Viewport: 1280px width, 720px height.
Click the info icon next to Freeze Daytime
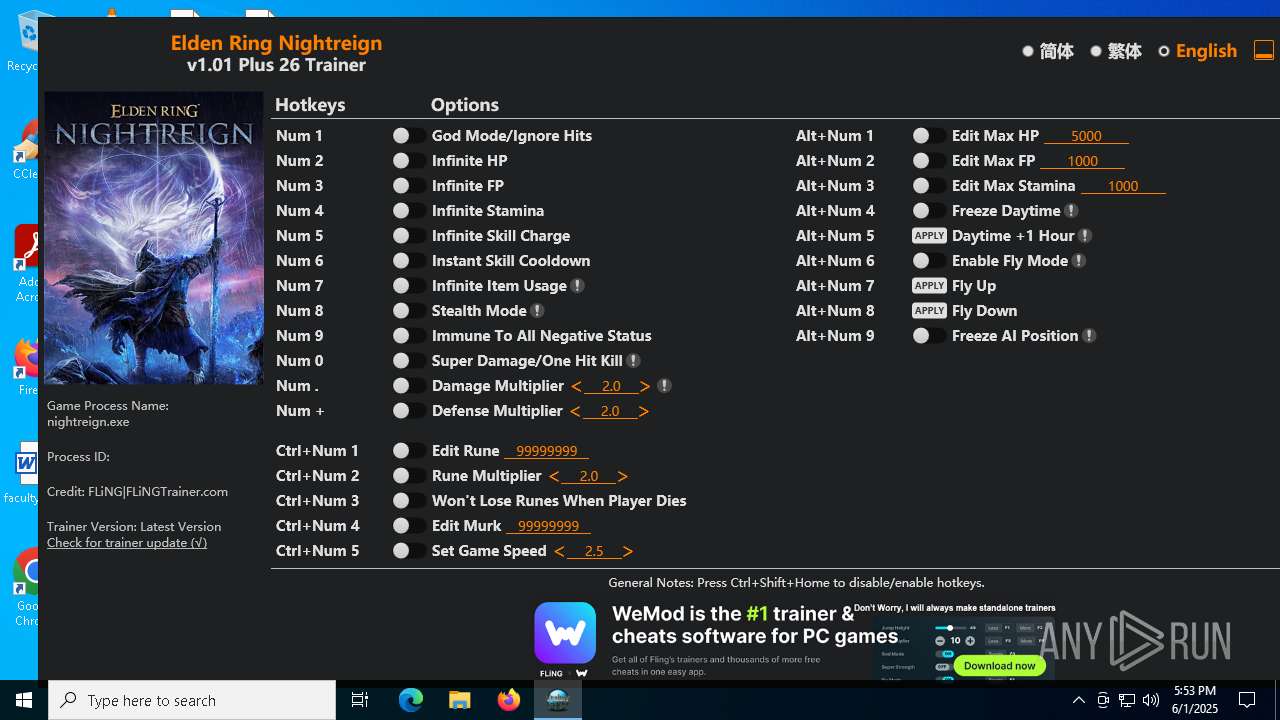pyautogui.click(x=1071, y=211)
